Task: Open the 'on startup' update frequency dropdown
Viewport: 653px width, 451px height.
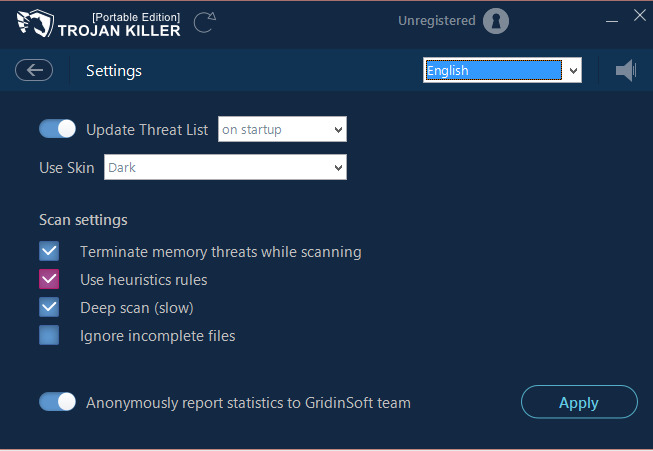Action: (x=282, y=129)
